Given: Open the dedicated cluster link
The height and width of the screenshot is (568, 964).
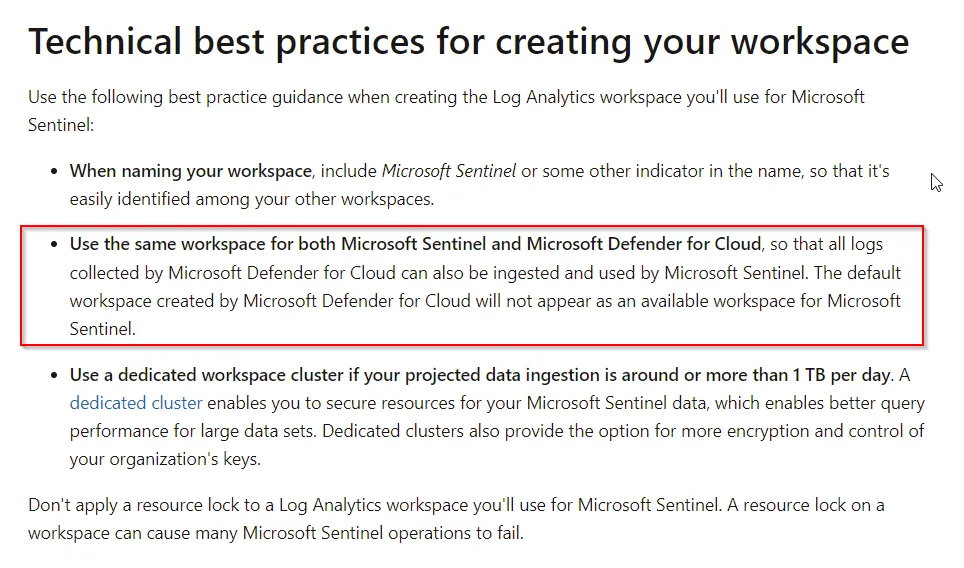Looking at the screenshot, I should [x=136, y=403].
